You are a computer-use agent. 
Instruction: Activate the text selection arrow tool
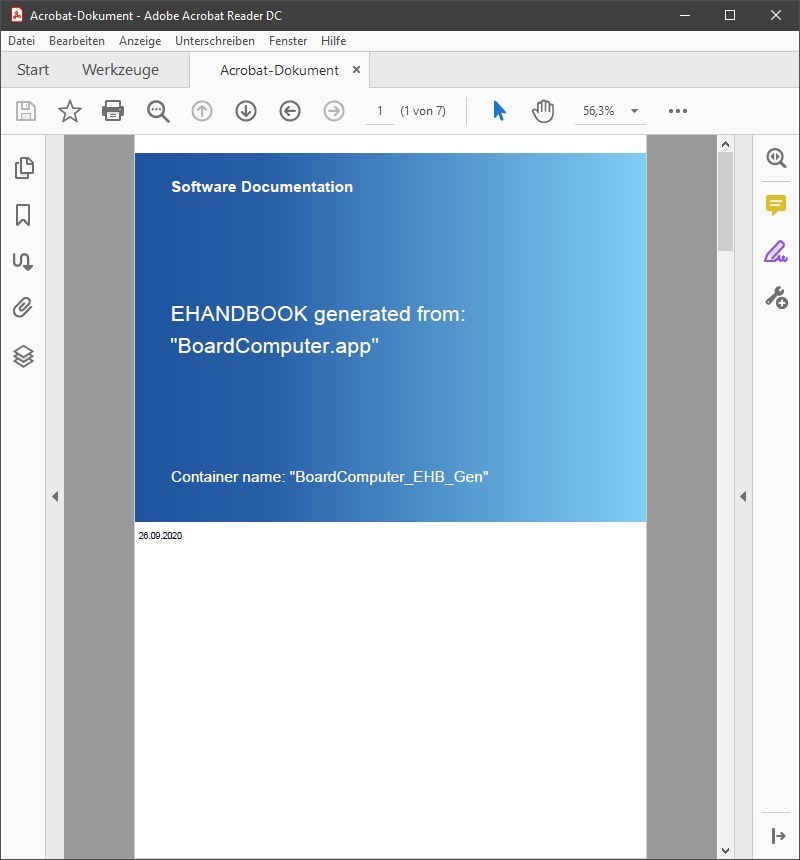click(x=498, y=111)
